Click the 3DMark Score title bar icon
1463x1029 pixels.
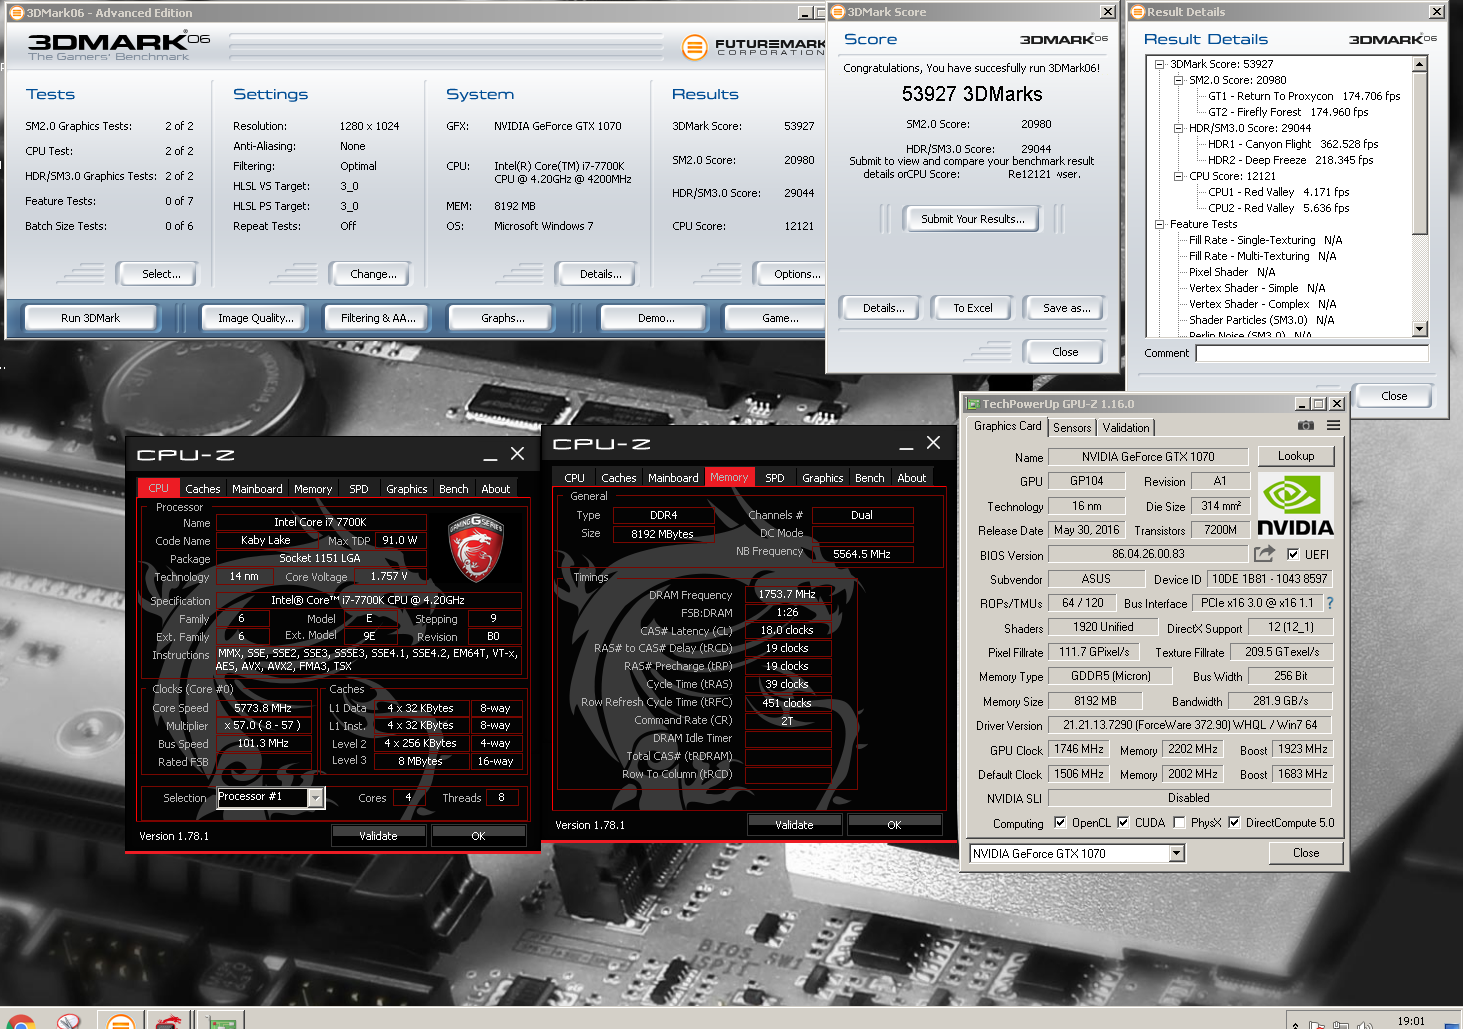click(838, 12)
